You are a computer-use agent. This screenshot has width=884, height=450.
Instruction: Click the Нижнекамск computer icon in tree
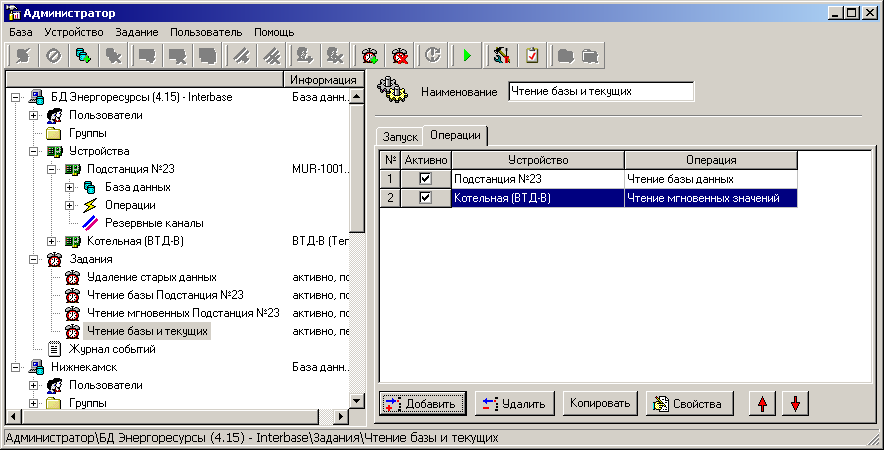[x=37, y=367]
